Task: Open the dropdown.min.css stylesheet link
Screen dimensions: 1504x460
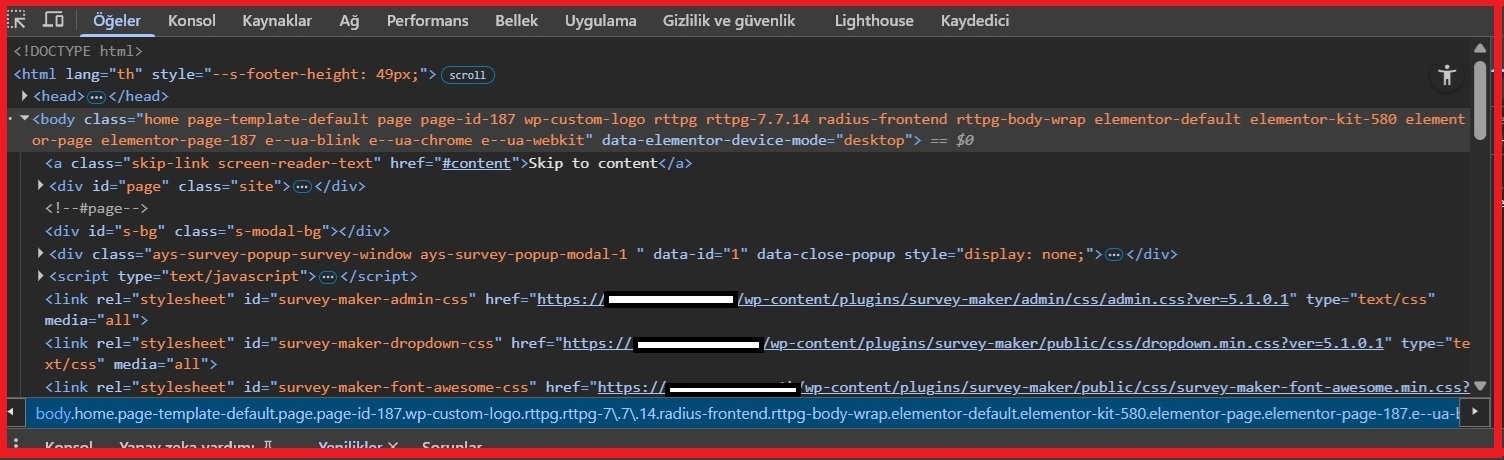Action: tap(974, 344)
